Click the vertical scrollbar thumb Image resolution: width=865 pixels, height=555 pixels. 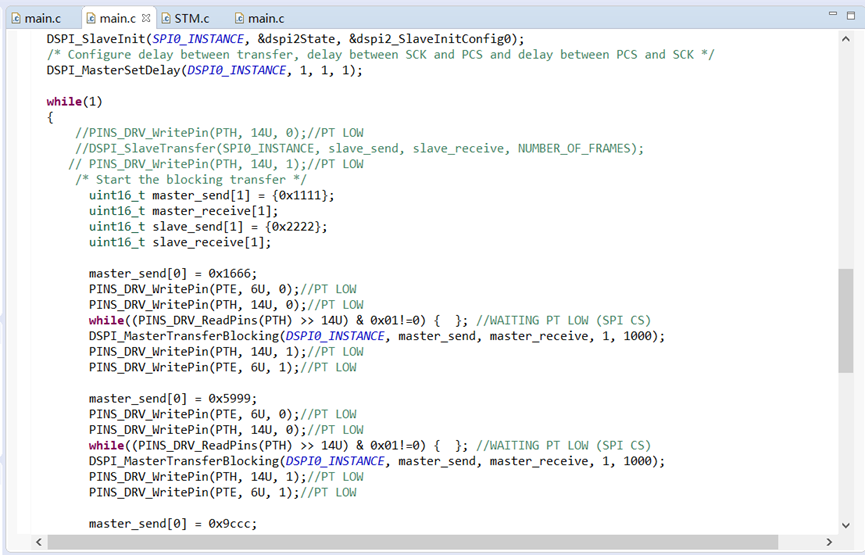coord(846,321)
